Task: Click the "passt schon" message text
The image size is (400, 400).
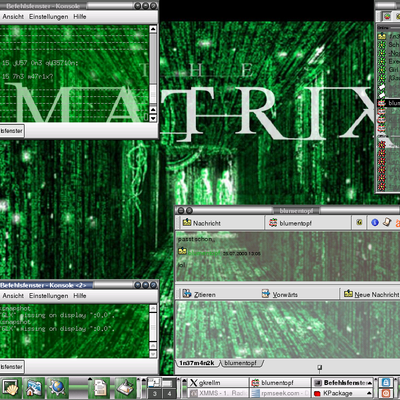Action: (196, 239)
